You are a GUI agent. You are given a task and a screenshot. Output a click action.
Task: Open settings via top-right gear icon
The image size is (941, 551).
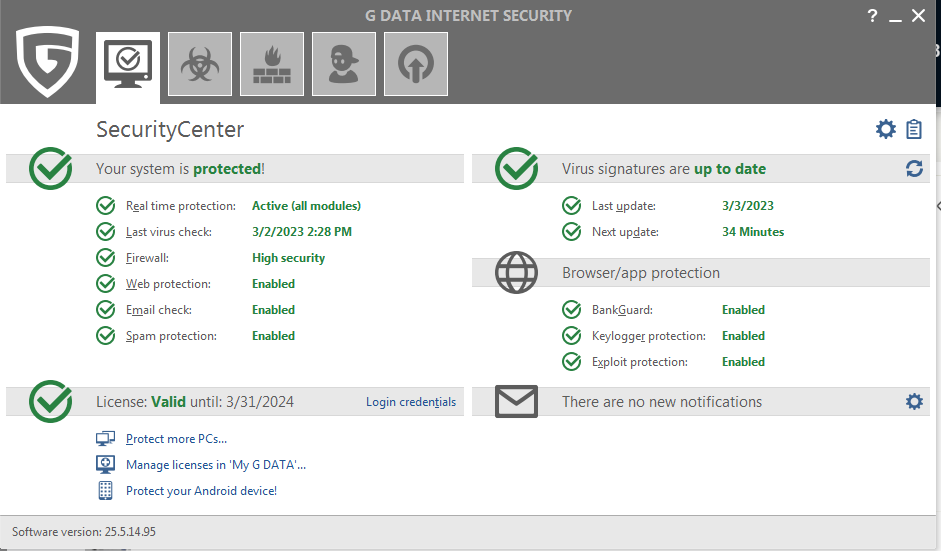[x=885, y=129]
